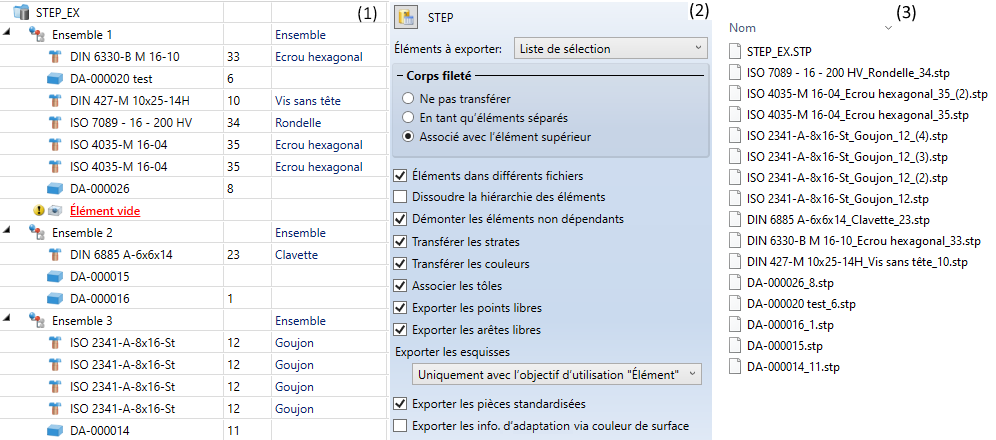Click the warning icon beside Élément vide
The height and width of the screenshot is (440, 996).
tap(38, 211)
